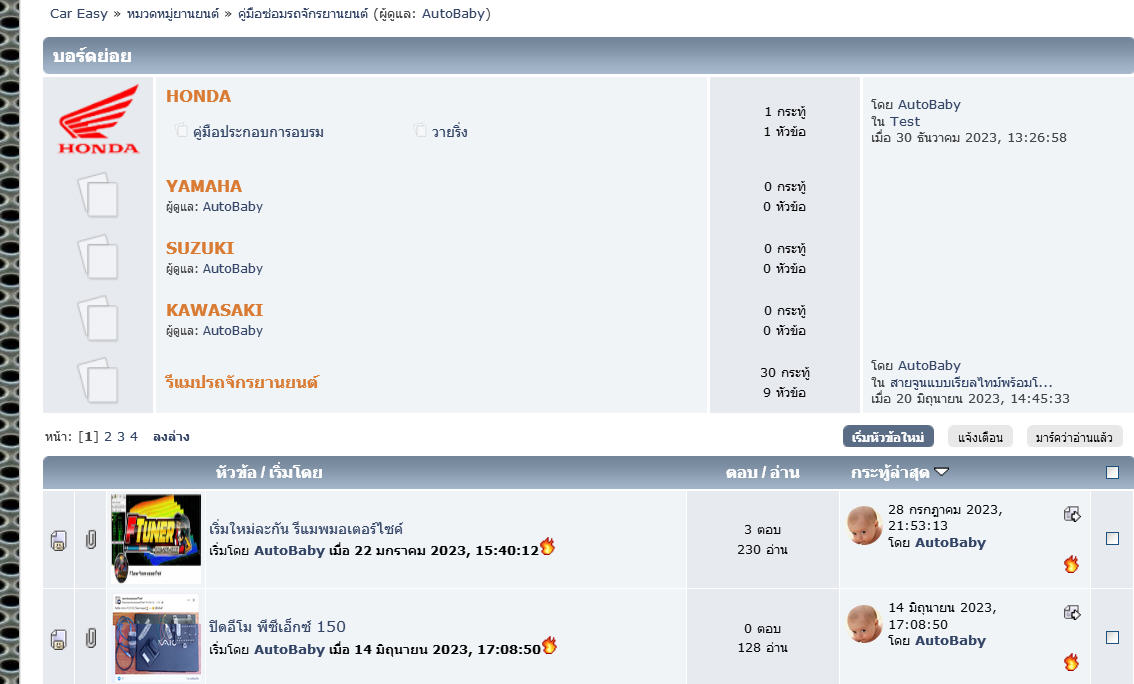Viewport: 1134px width, 684px height.
Task: Open topic ปิดอีโม พีซีเอ็กซ์ 150
Action: coord(278,627)
